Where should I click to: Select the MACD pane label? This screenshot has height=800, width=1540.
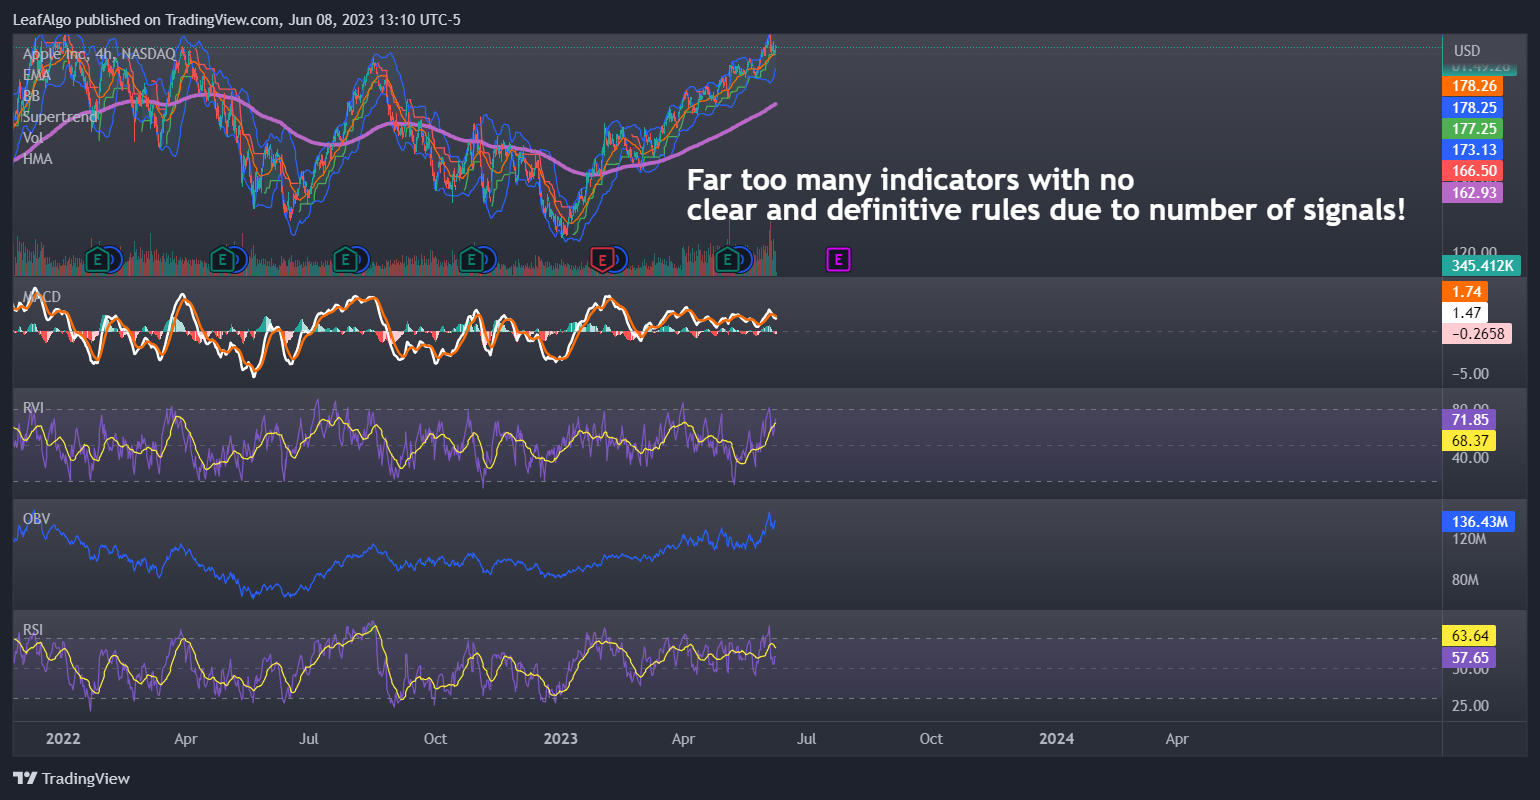coord(42,296)
